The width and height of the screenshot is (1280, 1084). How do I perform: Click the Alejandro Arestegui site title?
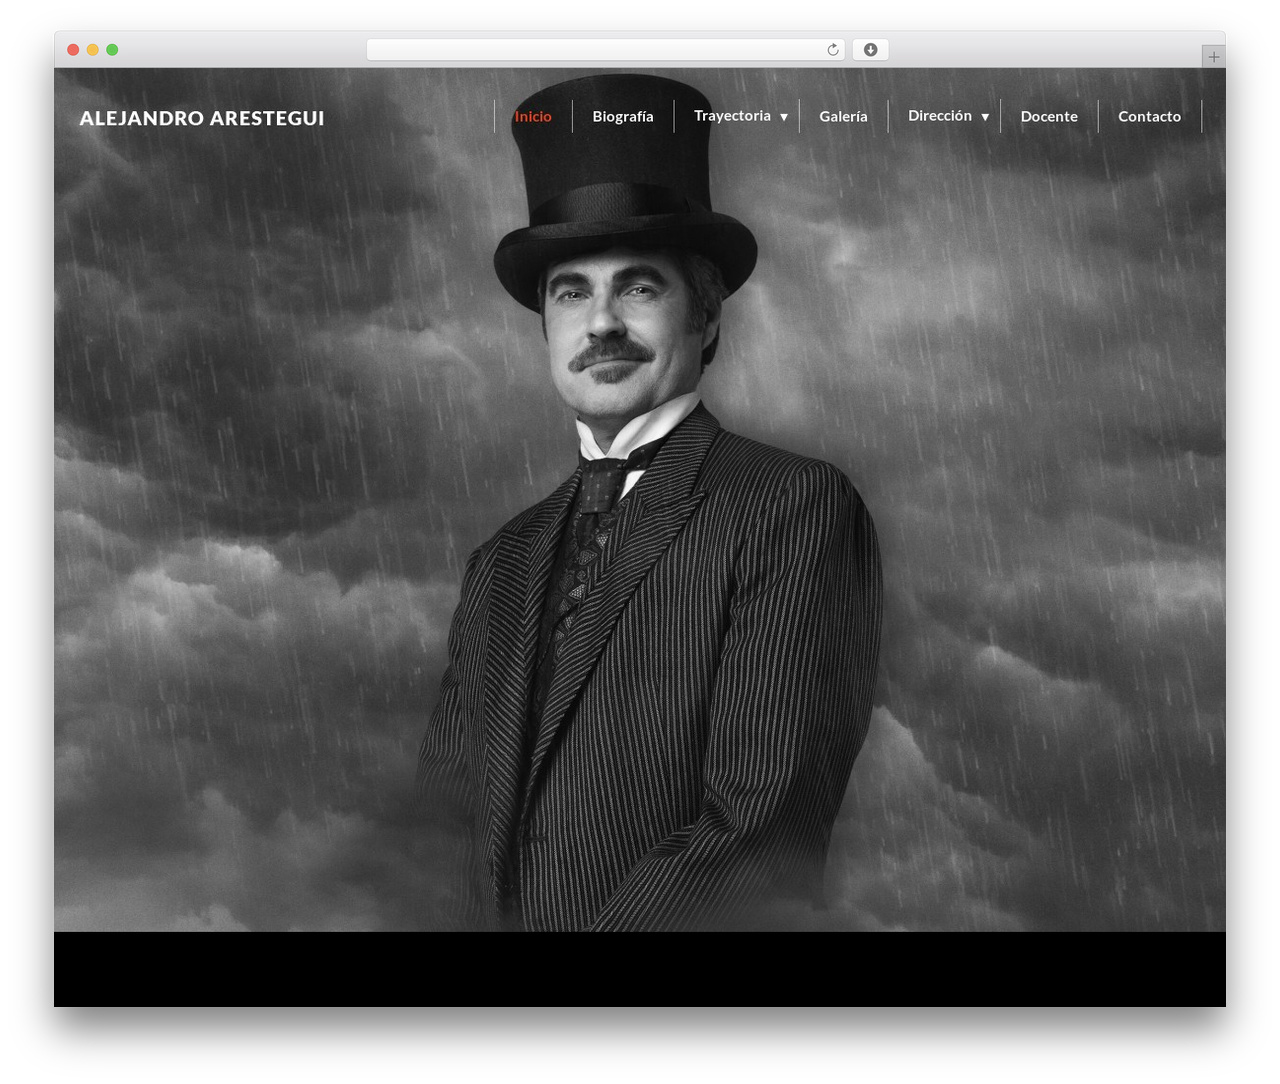click(x=202, y=118)
